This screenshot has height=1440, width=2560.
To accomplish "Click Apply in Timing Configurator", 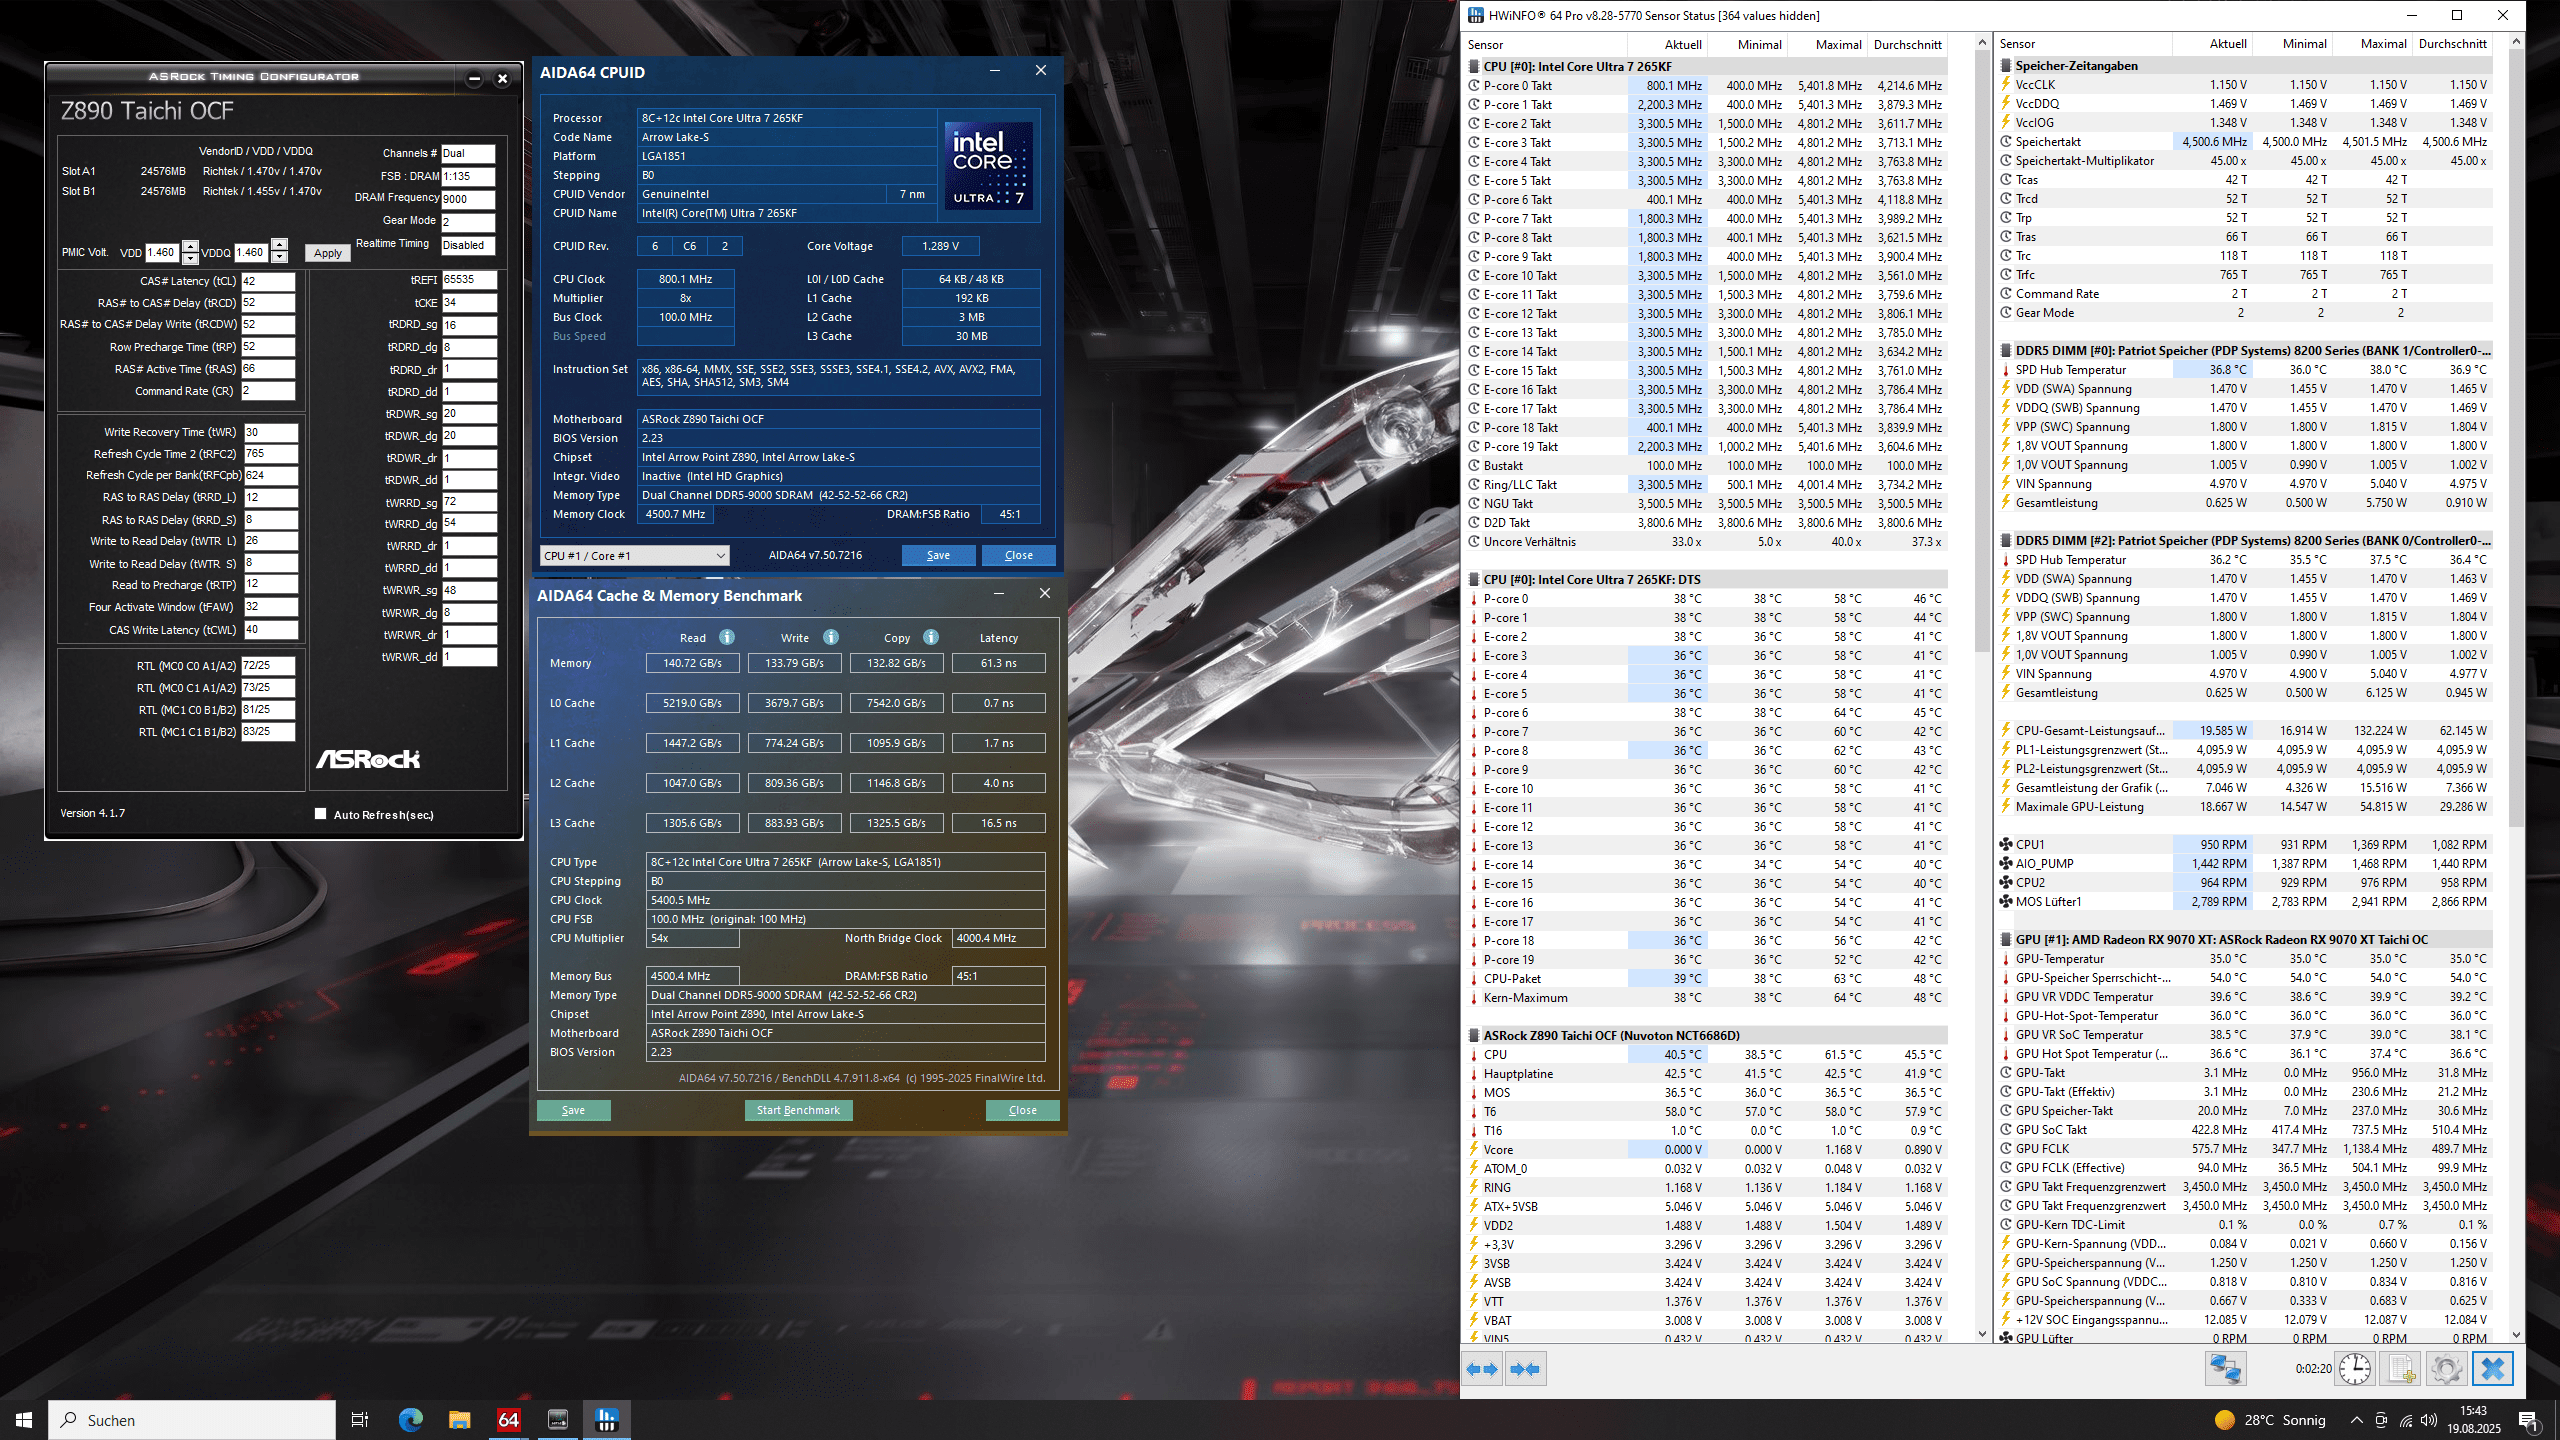I will coord(327,253).
